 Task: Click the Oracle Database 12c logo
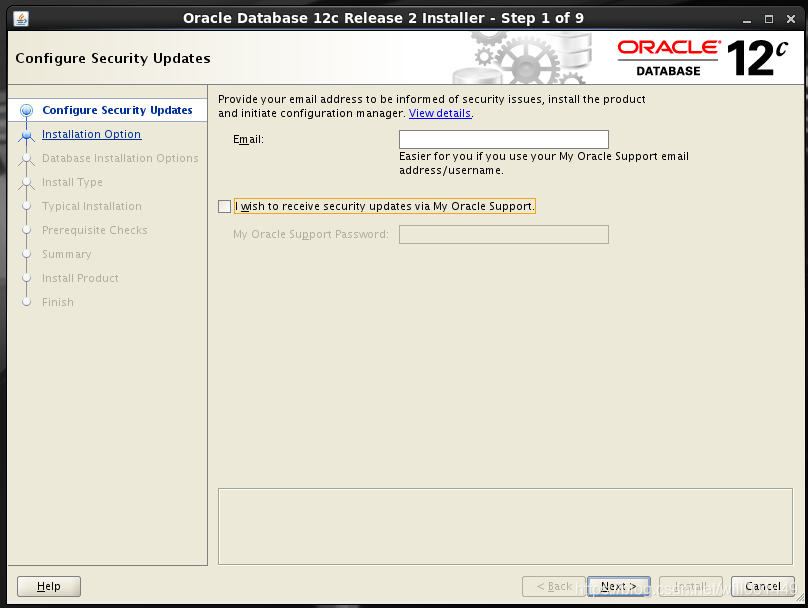click(703, 58)
